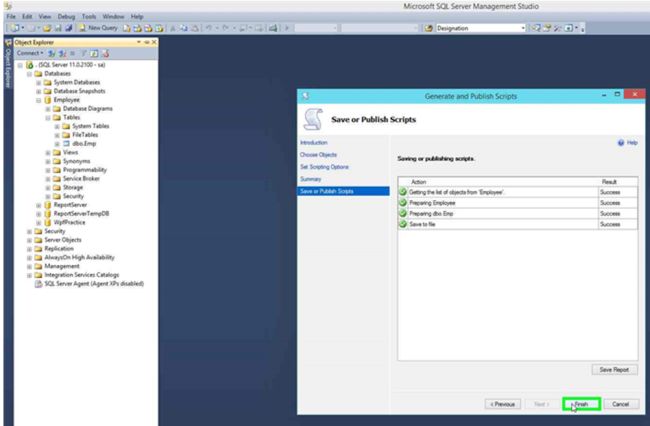Viewport: 650px width, 426px height.
Task: Click the Cancel button in the wizard
Action: click(621, 404)
